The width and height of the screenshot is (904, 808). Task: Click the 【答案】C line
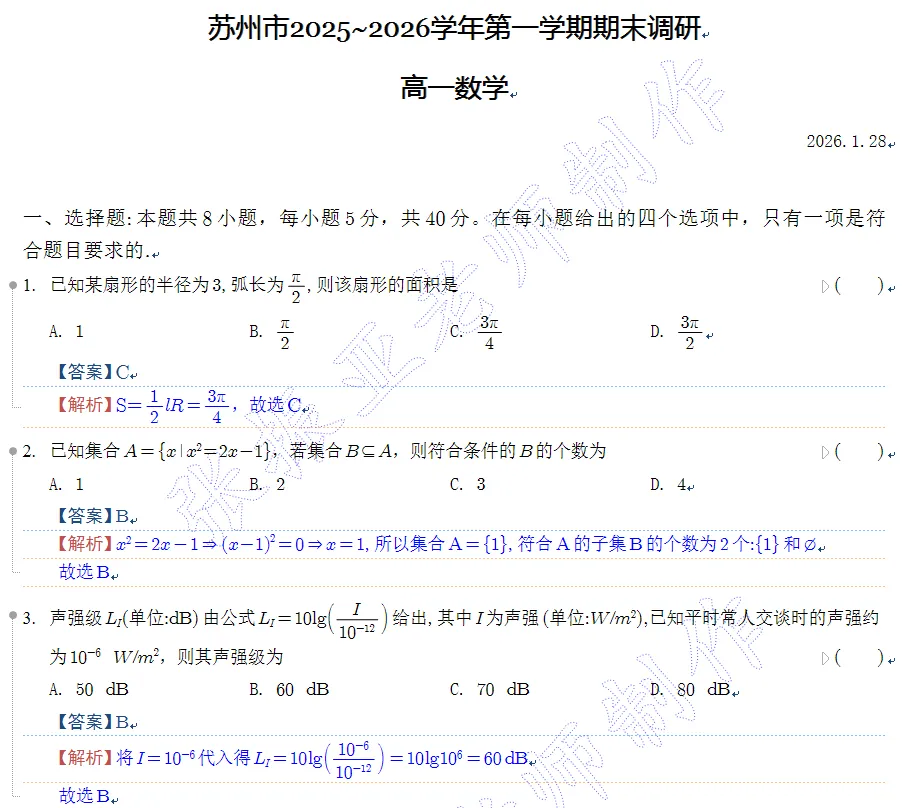(94, 372)
